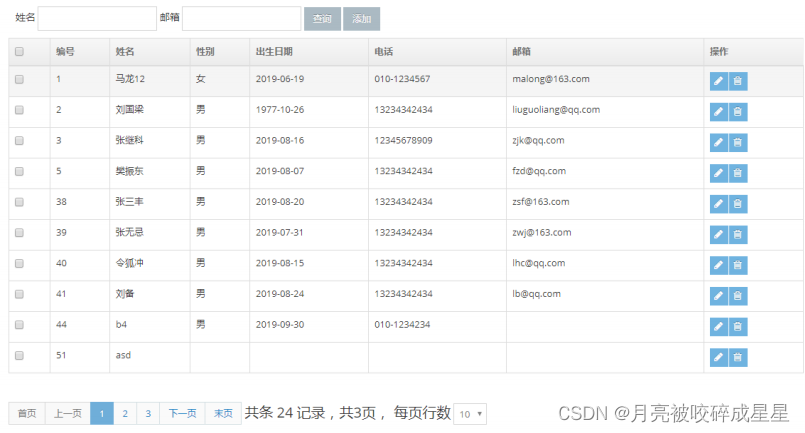Viewport: 805px width, 433px height.
Task: Tick the checkbox for 张三丰
Action: [x=20, y=202]
